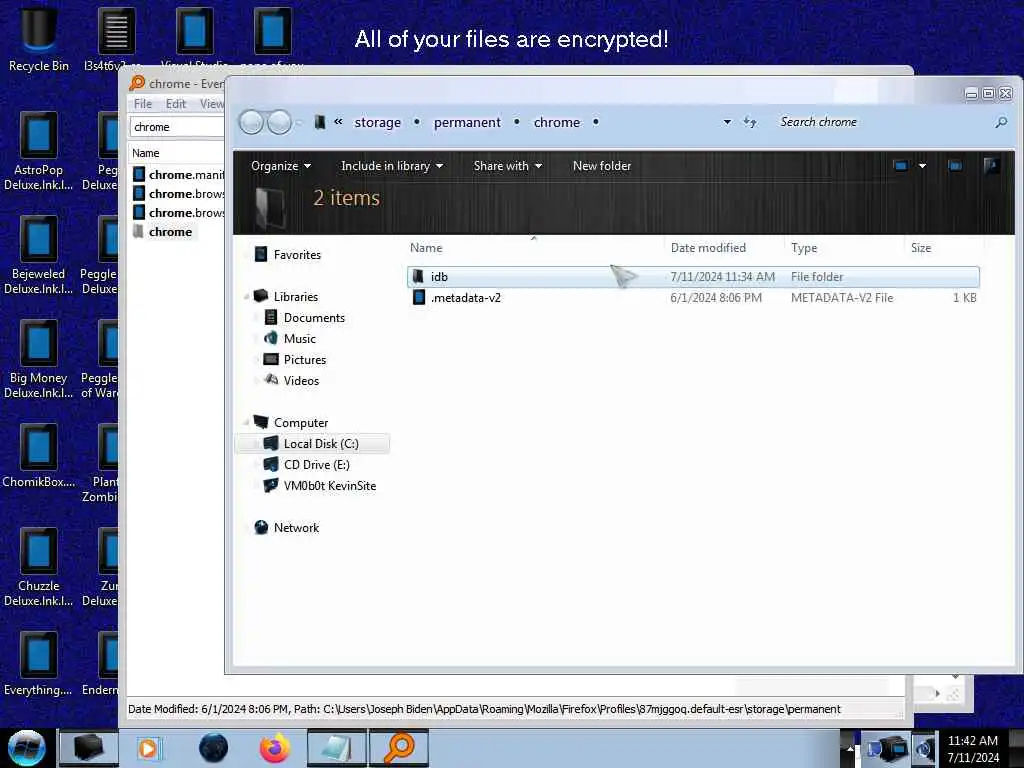
Task: Click the refresh icon beside address bar
Action: [750, 122]
